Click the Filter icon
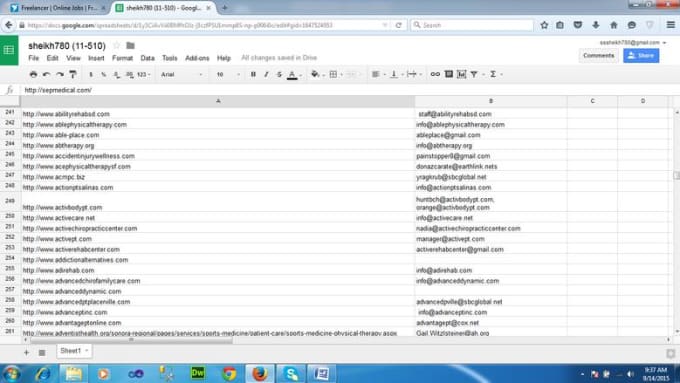680x383 pixels. point(474,75)
